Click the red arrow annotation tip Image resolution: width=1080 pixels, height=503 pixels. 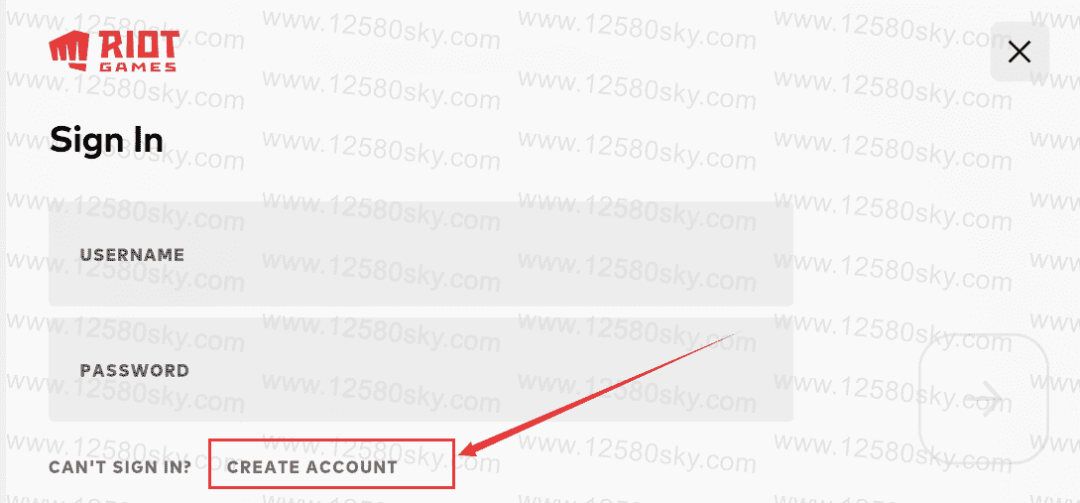463,453
